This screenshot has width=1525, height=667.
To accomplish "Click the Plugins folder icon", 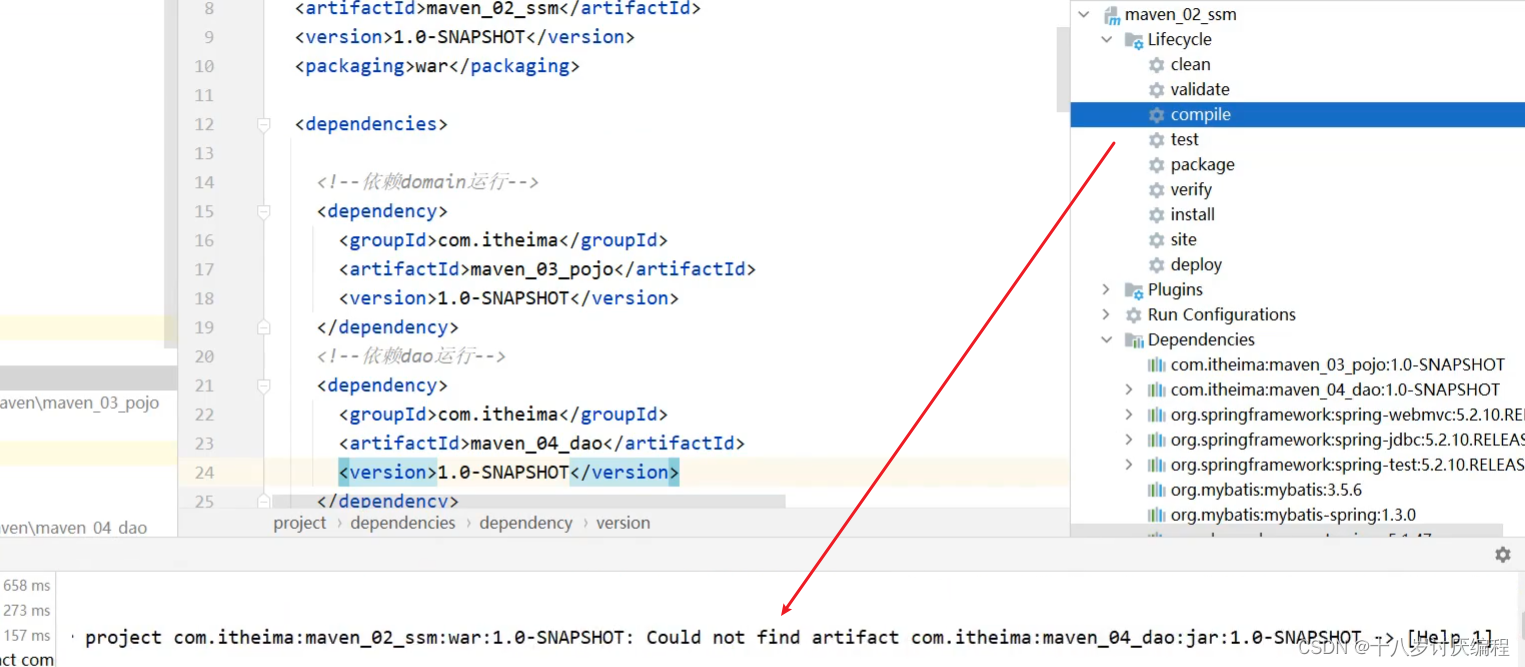I will (1134, 290).
